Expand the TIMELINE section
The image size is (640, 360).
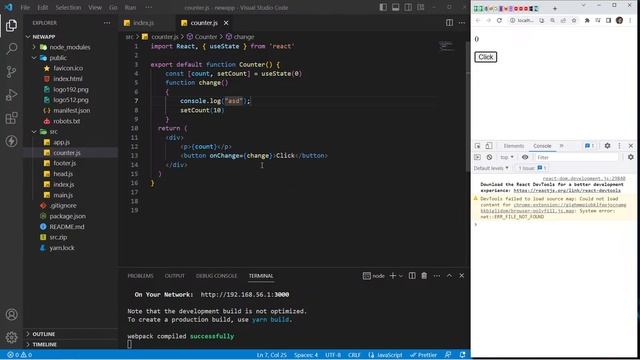click(x=44, y=344)
